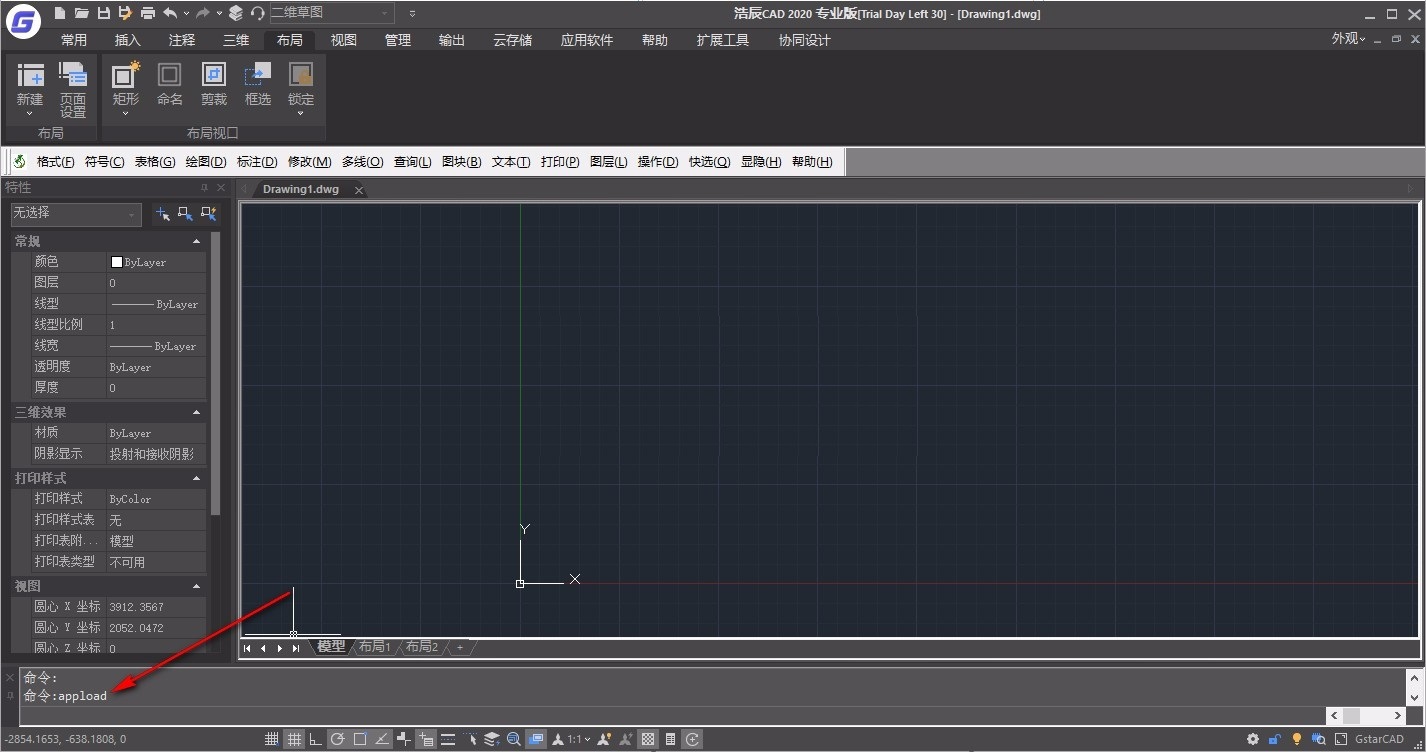Viewport: 1426px width, 752px height.
Task: Click the light bulb icon in the status bar
Action: (1297, 740)
